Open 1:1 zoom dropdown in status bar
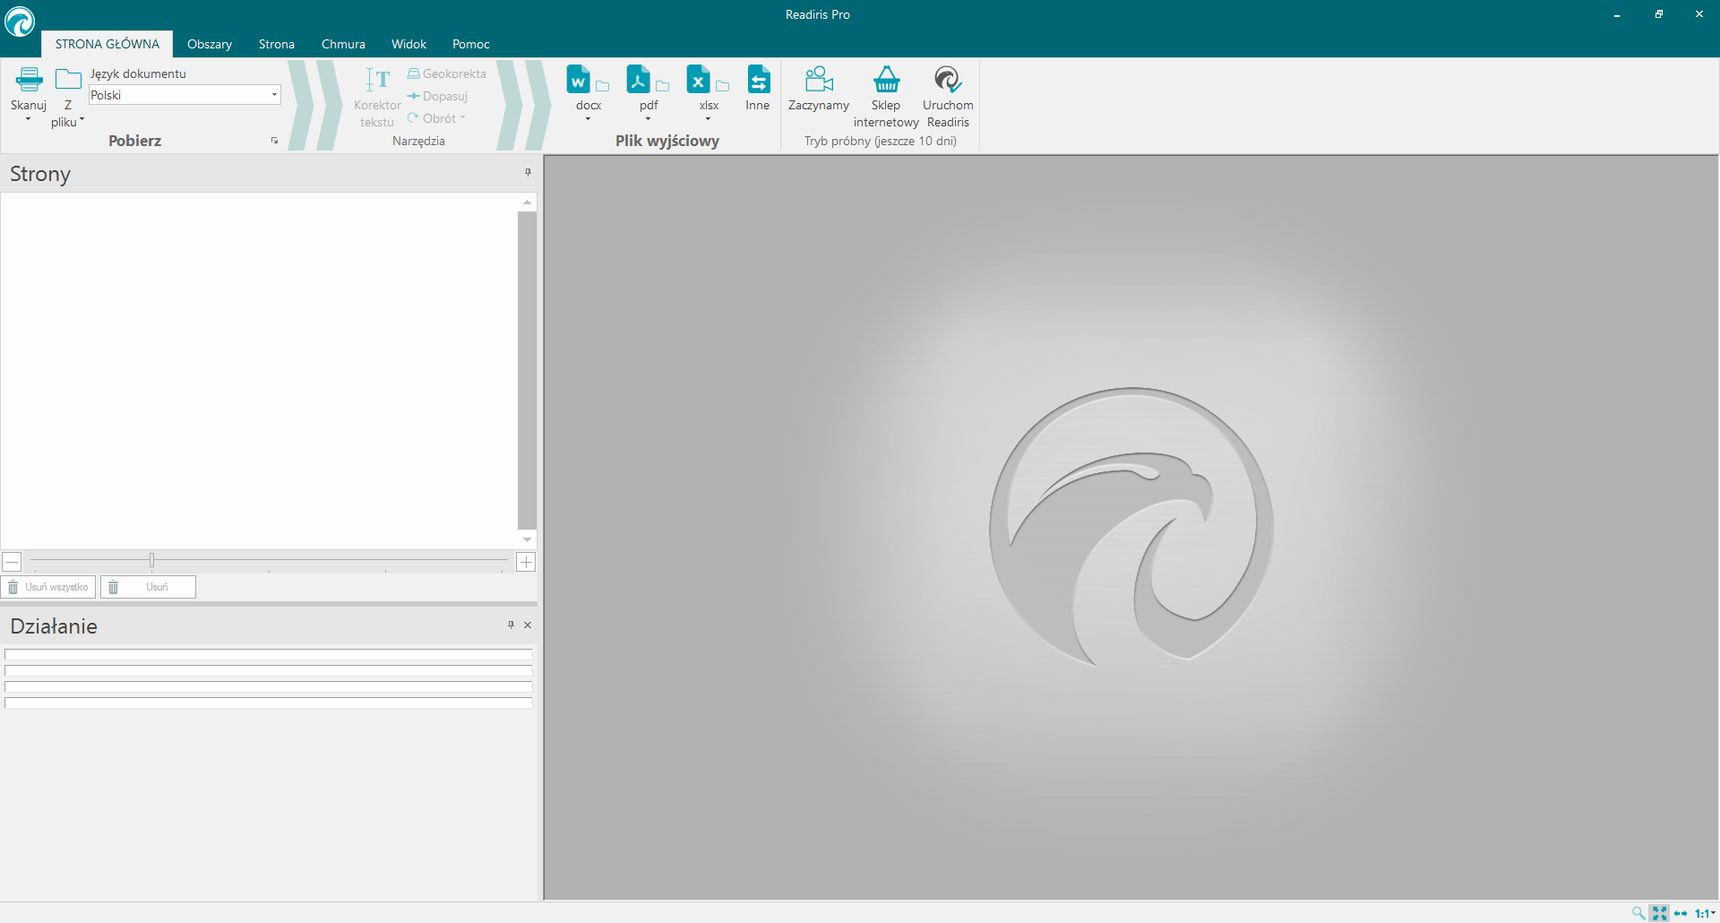The width and height of the screenshot is (1720, 923). pyautogui.click(x=1705, y=913)
